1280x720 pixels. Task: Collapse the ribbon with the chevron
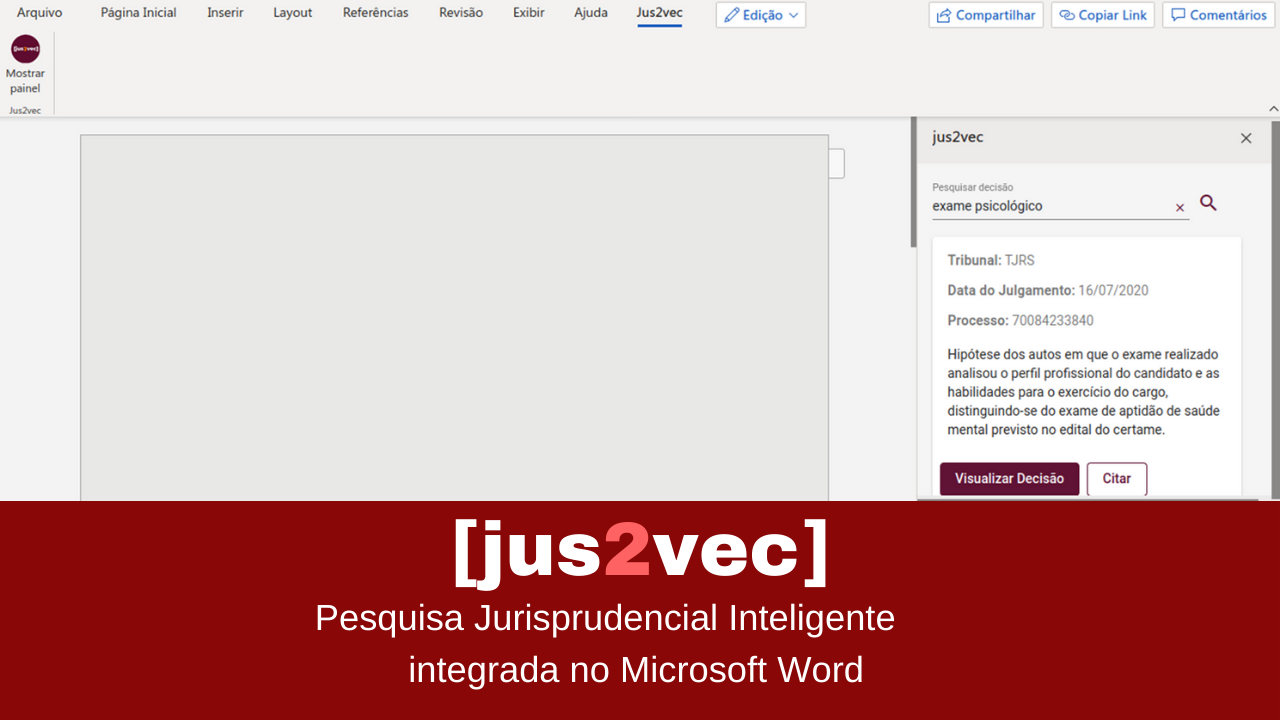[1273, 108]
